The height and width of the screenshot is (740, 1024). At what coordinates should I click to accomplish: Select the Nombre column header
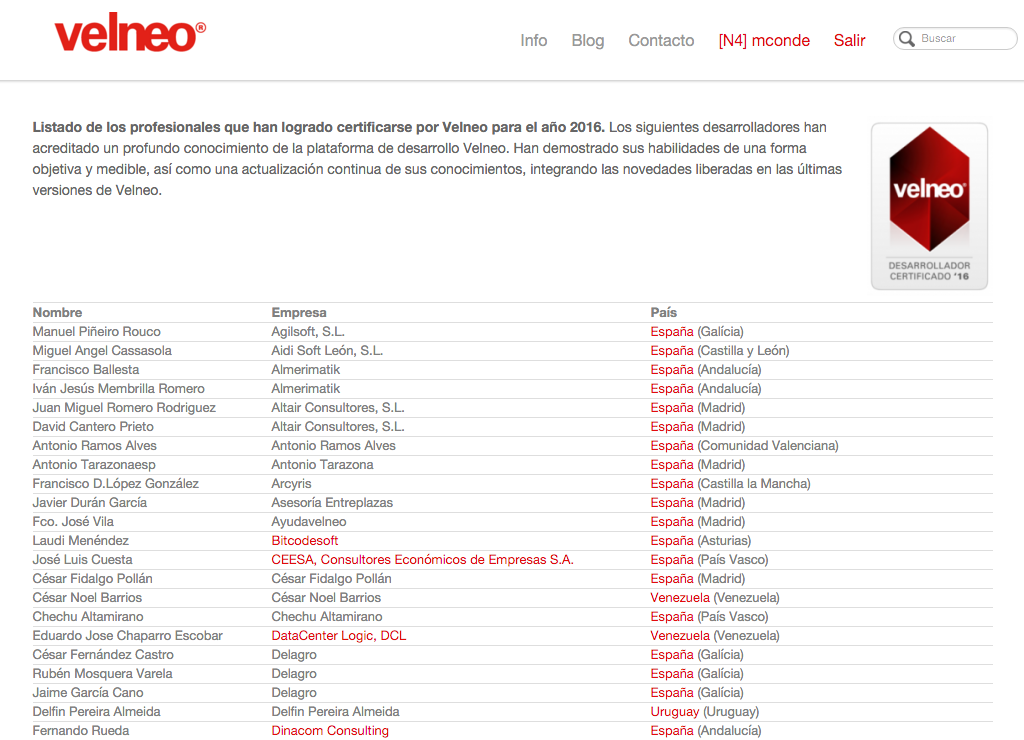click(57, 313)
